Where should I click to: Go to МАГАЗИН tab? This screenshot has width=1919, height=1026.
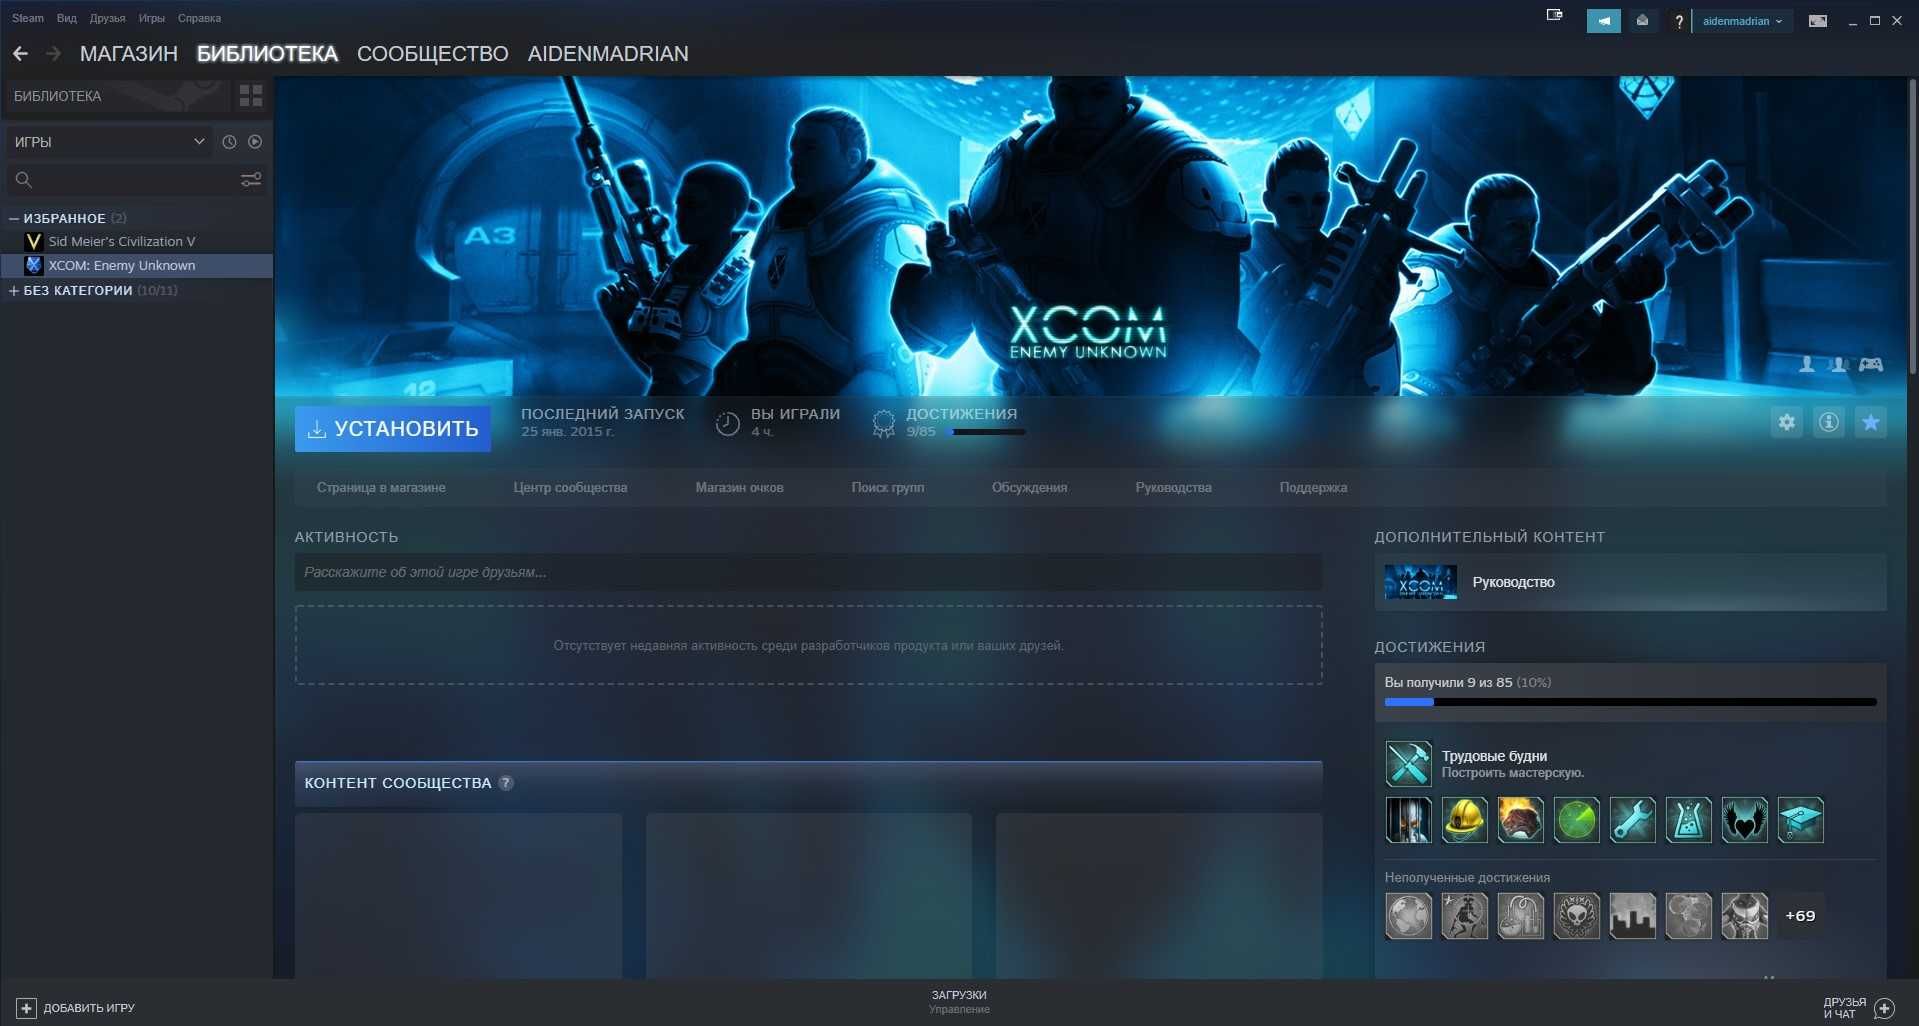click(x=129, y=54)
